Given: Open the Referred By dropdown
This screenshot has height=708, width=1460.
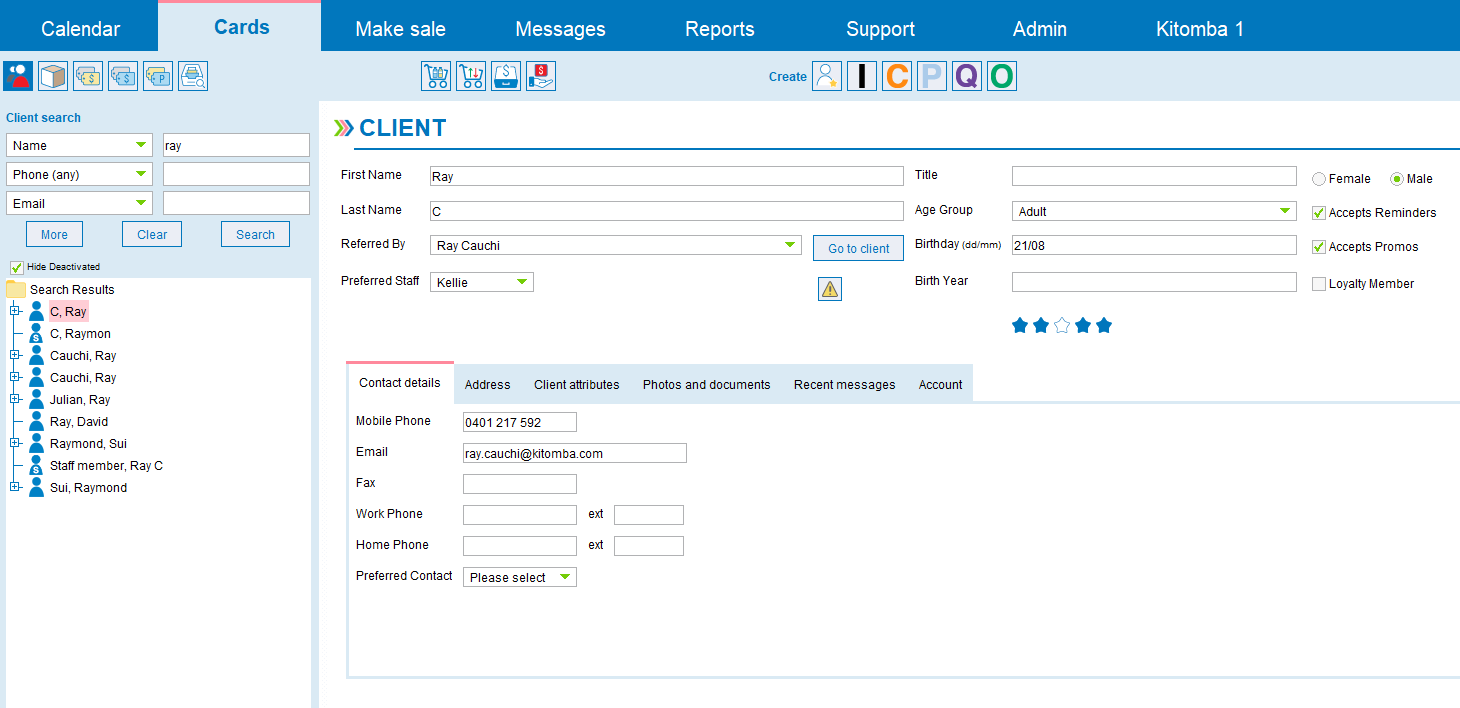Looking at the screenshot, I should point(616,245).
